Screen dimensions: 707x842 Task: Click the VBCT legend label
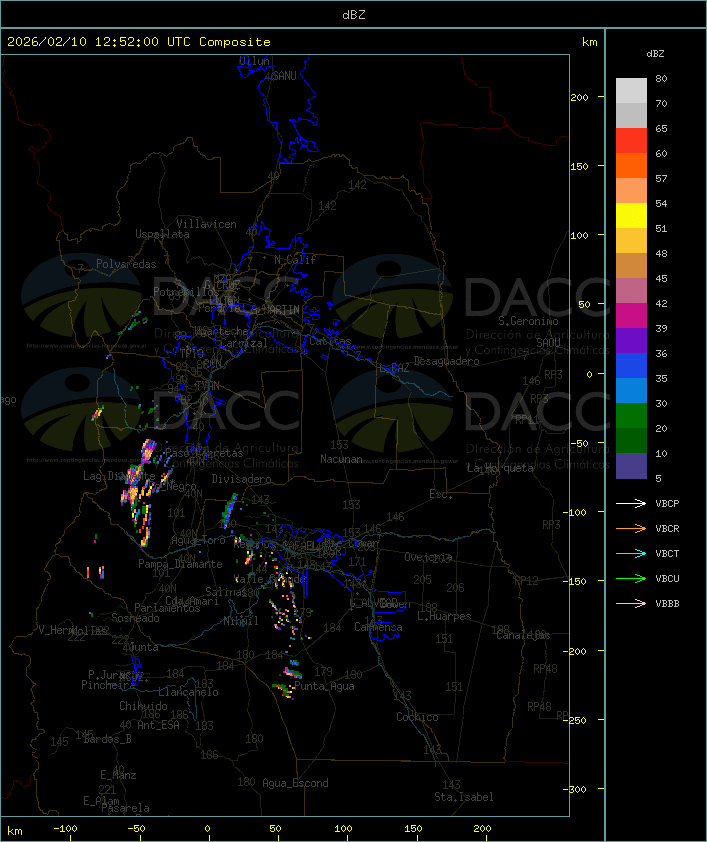coord(667,554)
